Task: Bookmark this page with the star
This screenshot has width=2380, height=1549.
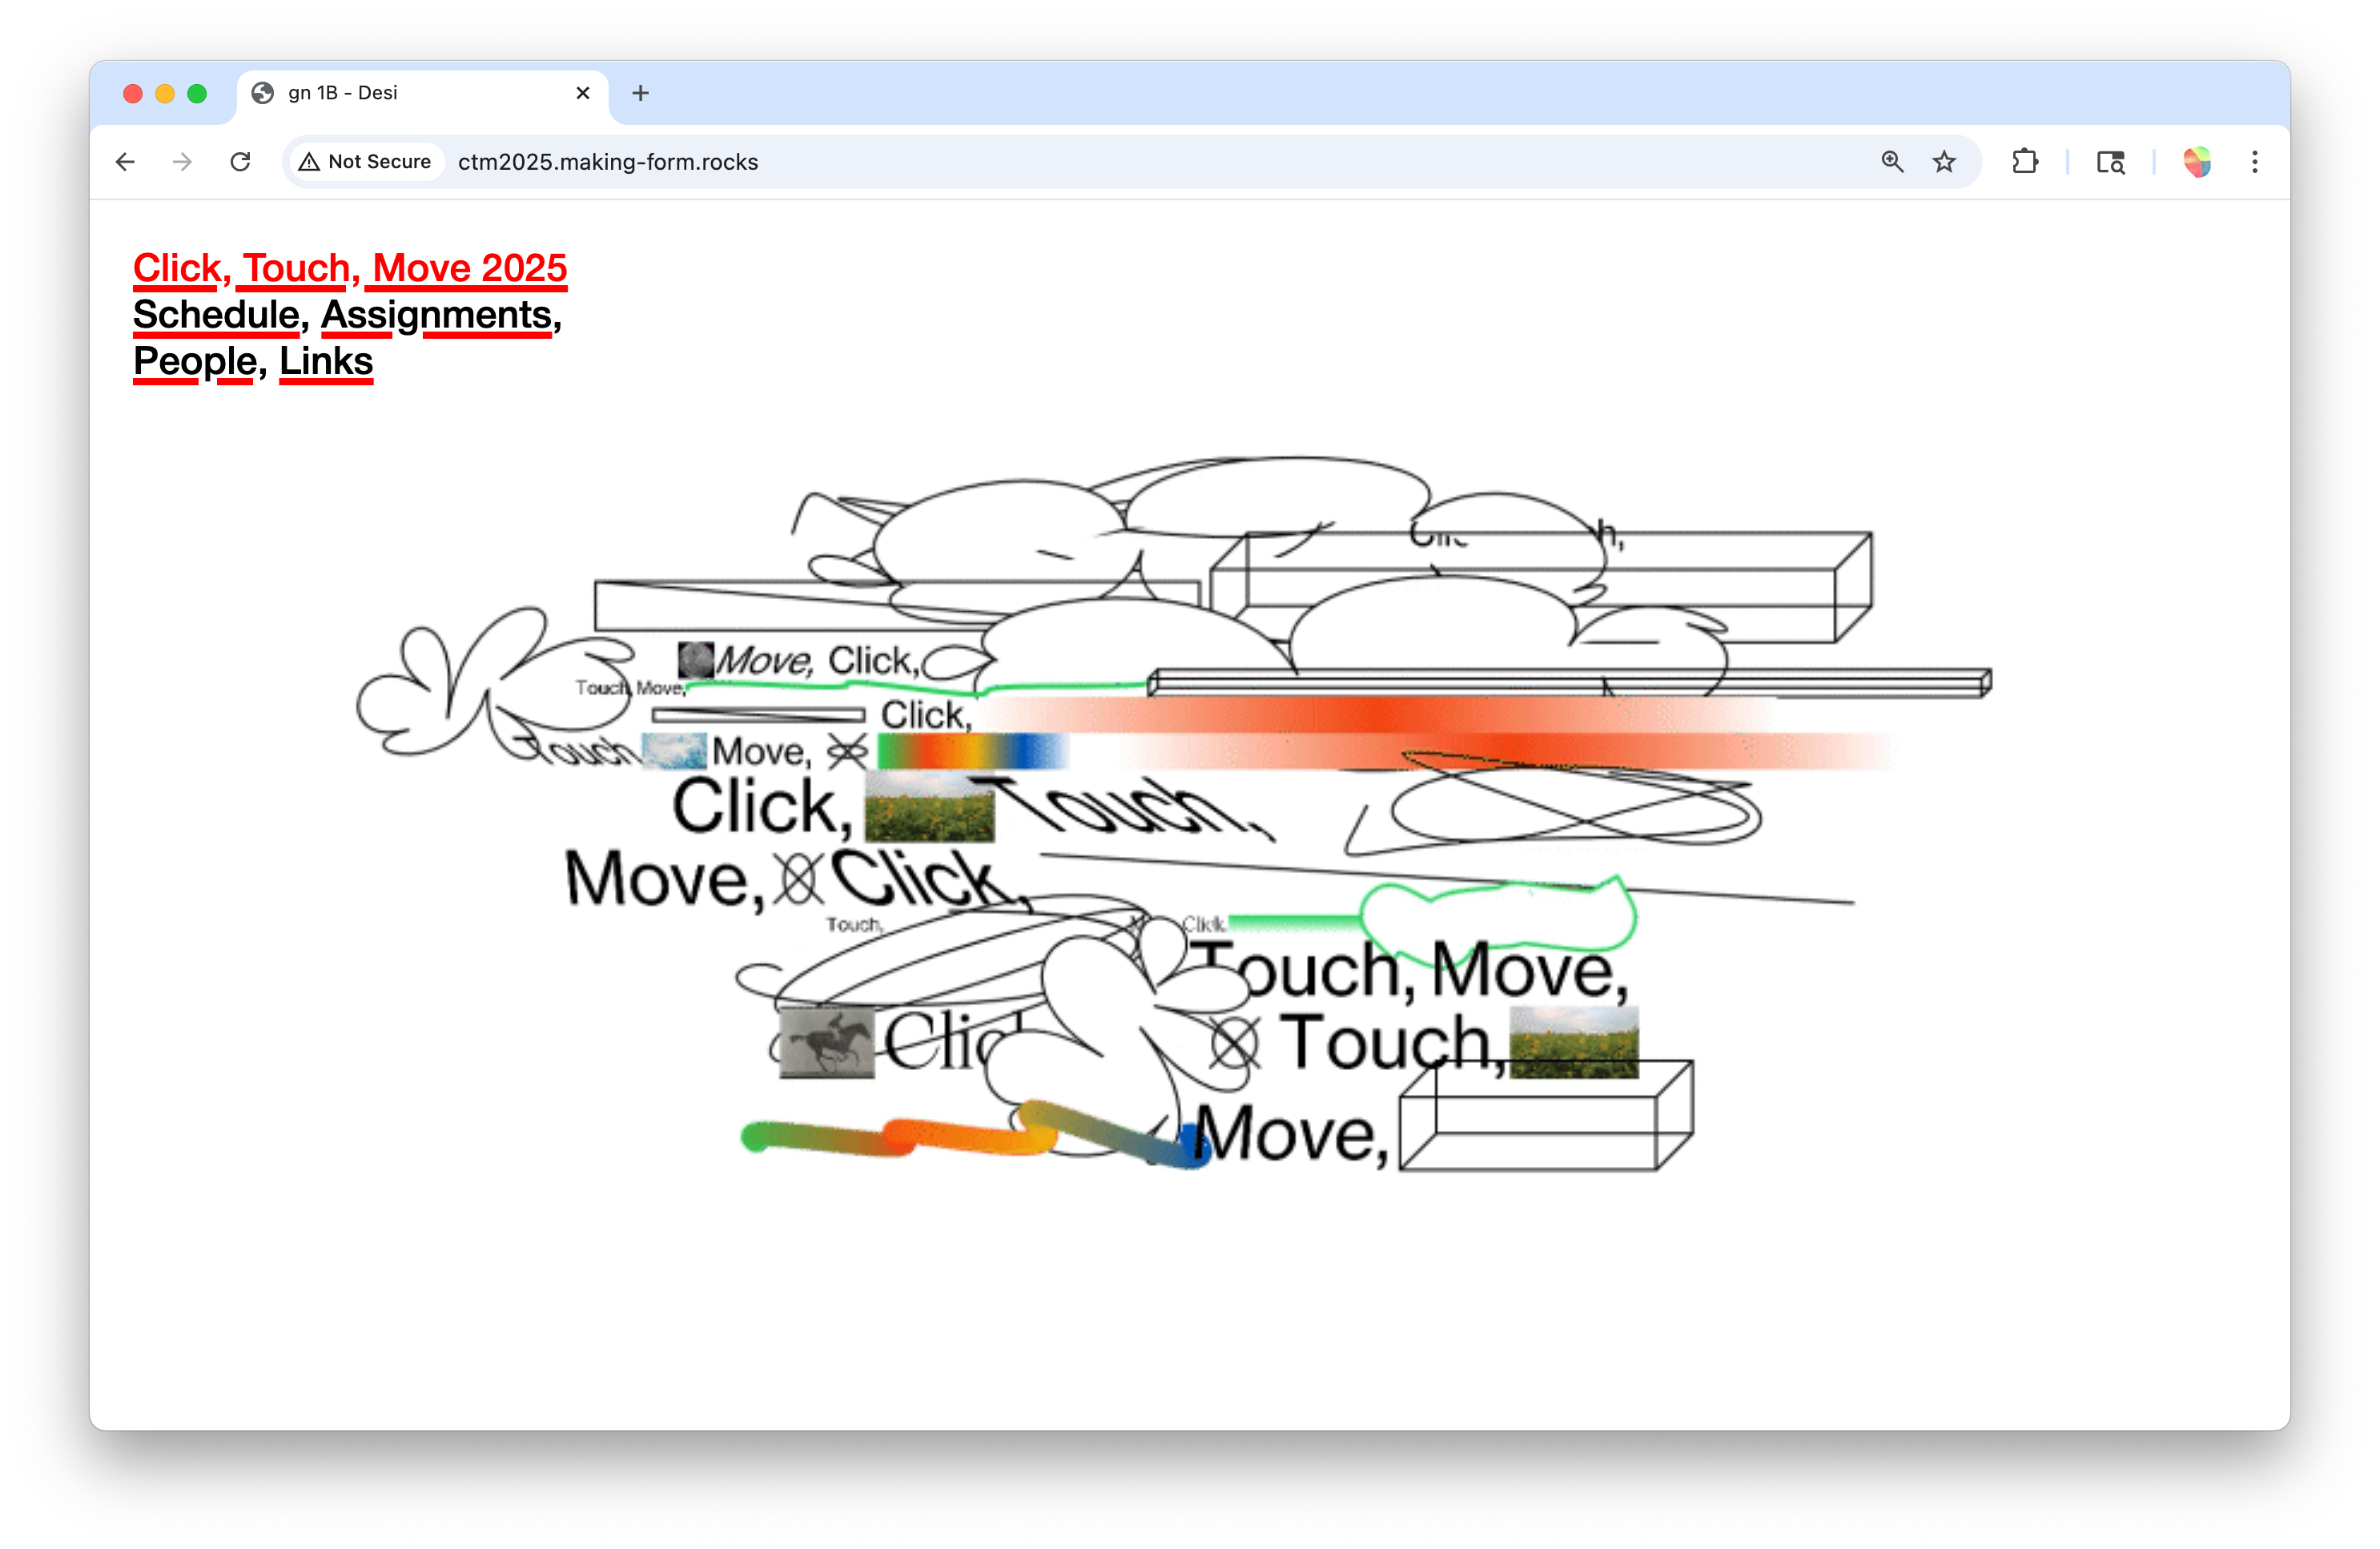Action: click(x=1944, y=162)
